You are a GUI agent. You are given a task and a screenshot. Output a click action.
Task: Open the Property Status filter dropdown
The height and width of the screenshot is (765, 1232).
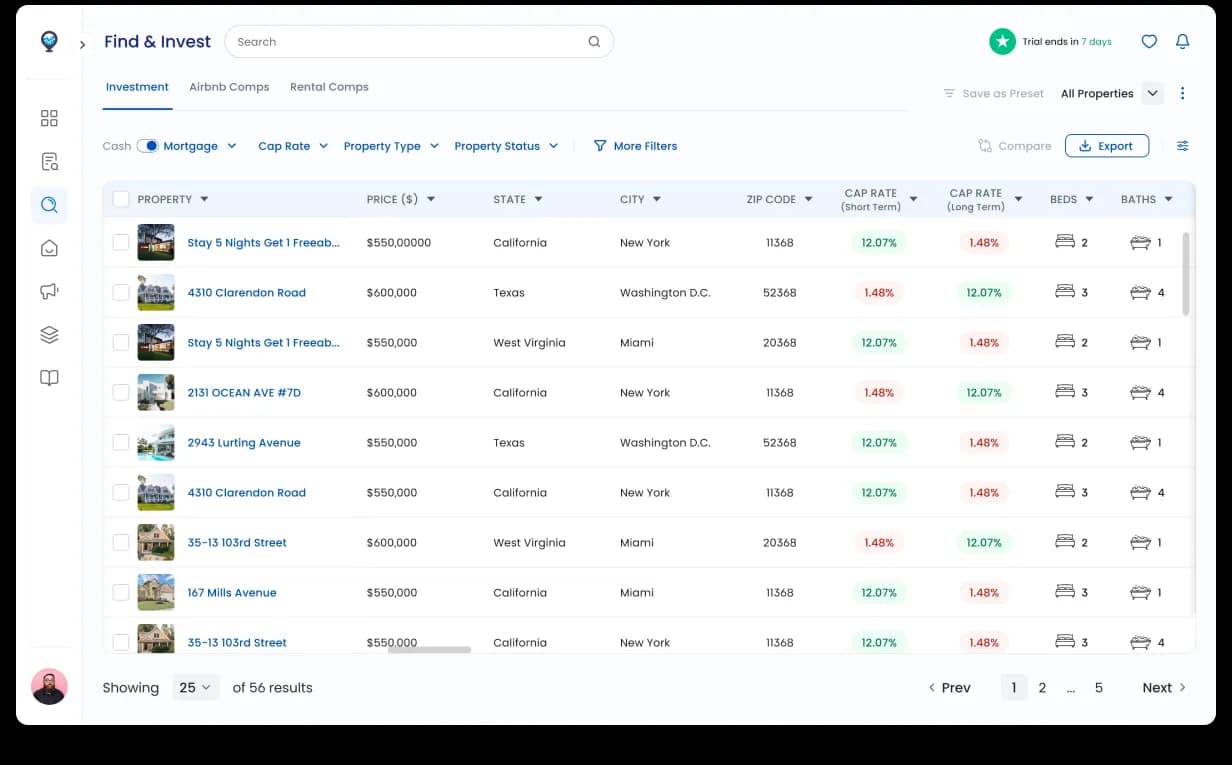point(506,146)
